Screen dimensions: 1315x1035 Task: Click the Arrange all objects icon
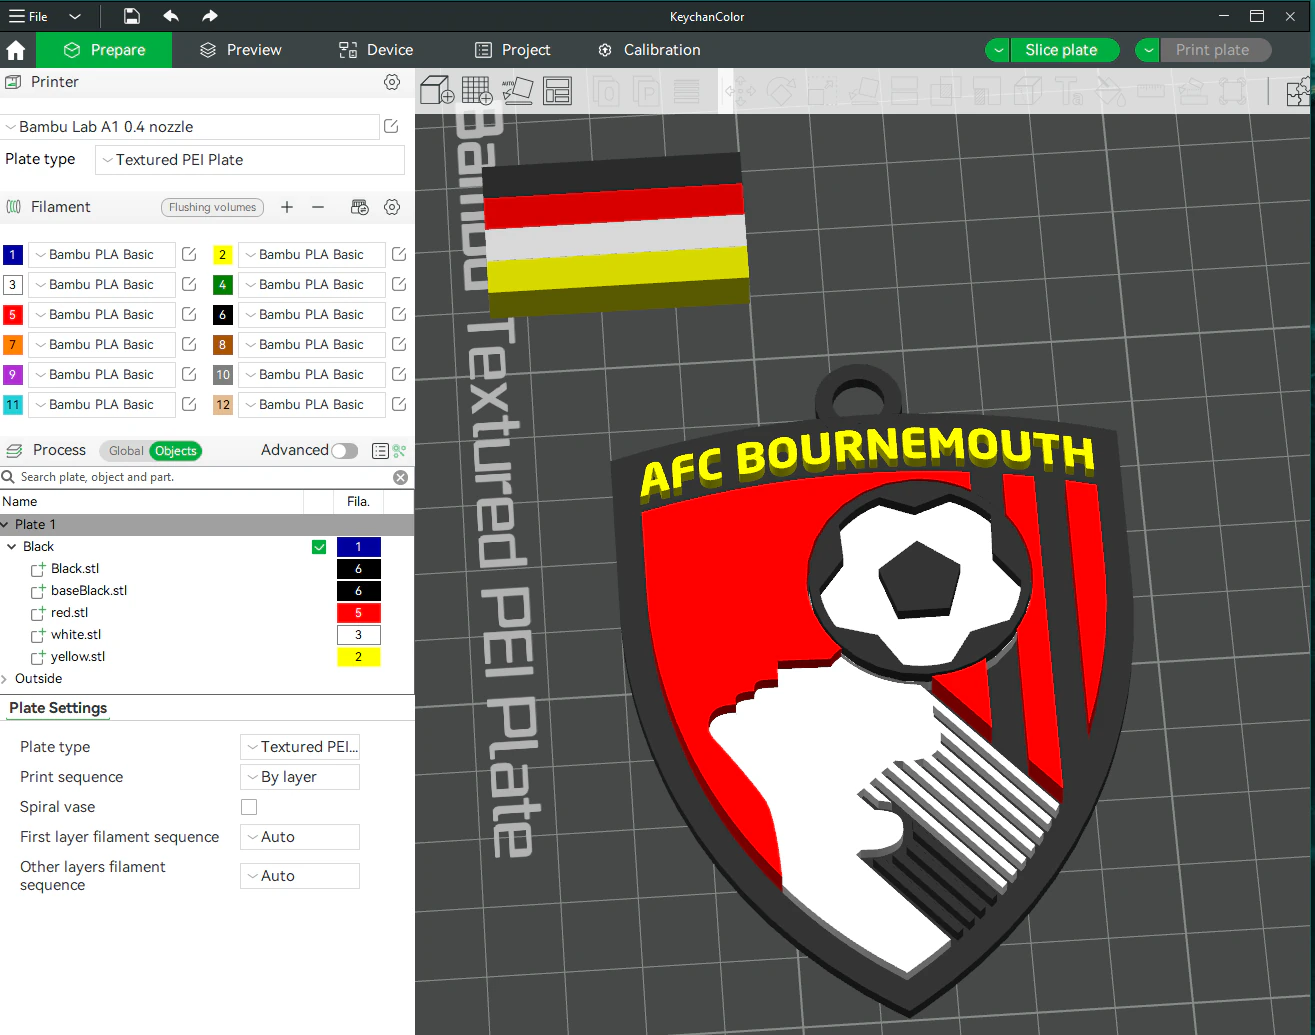(x=557, y=91)
